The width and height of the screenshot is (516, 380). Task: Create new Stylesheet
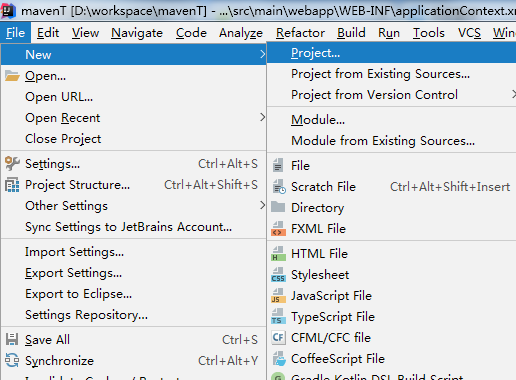coord(392,275)
